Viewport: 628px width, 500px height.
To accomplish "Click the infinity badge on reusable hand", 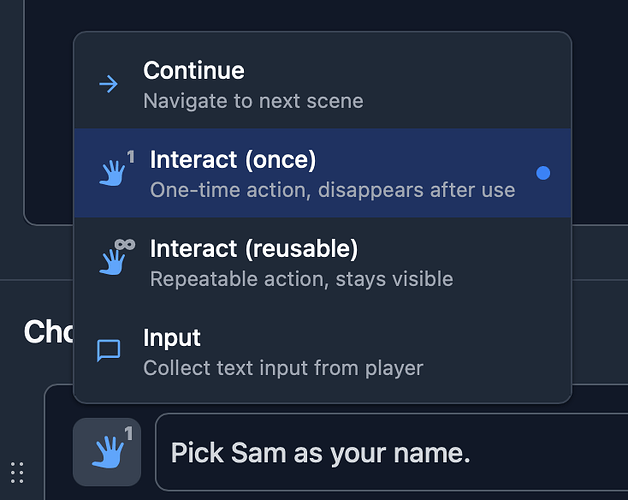I will coord(124,243).
